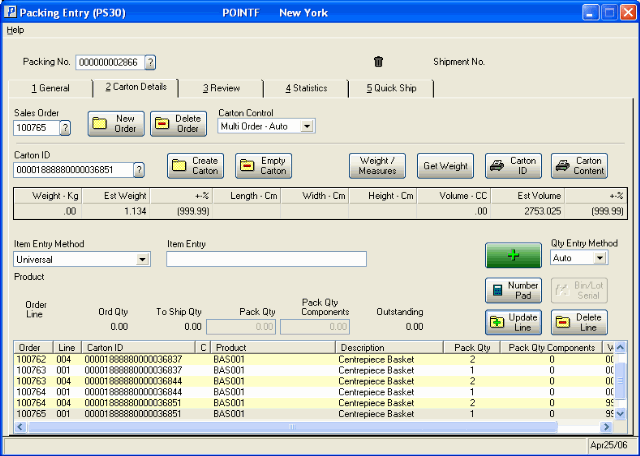Image resolution: width=640 pixels, height=456 pixels.
Task: Click the Volume - CC column header
Action: tap(454, 196)
